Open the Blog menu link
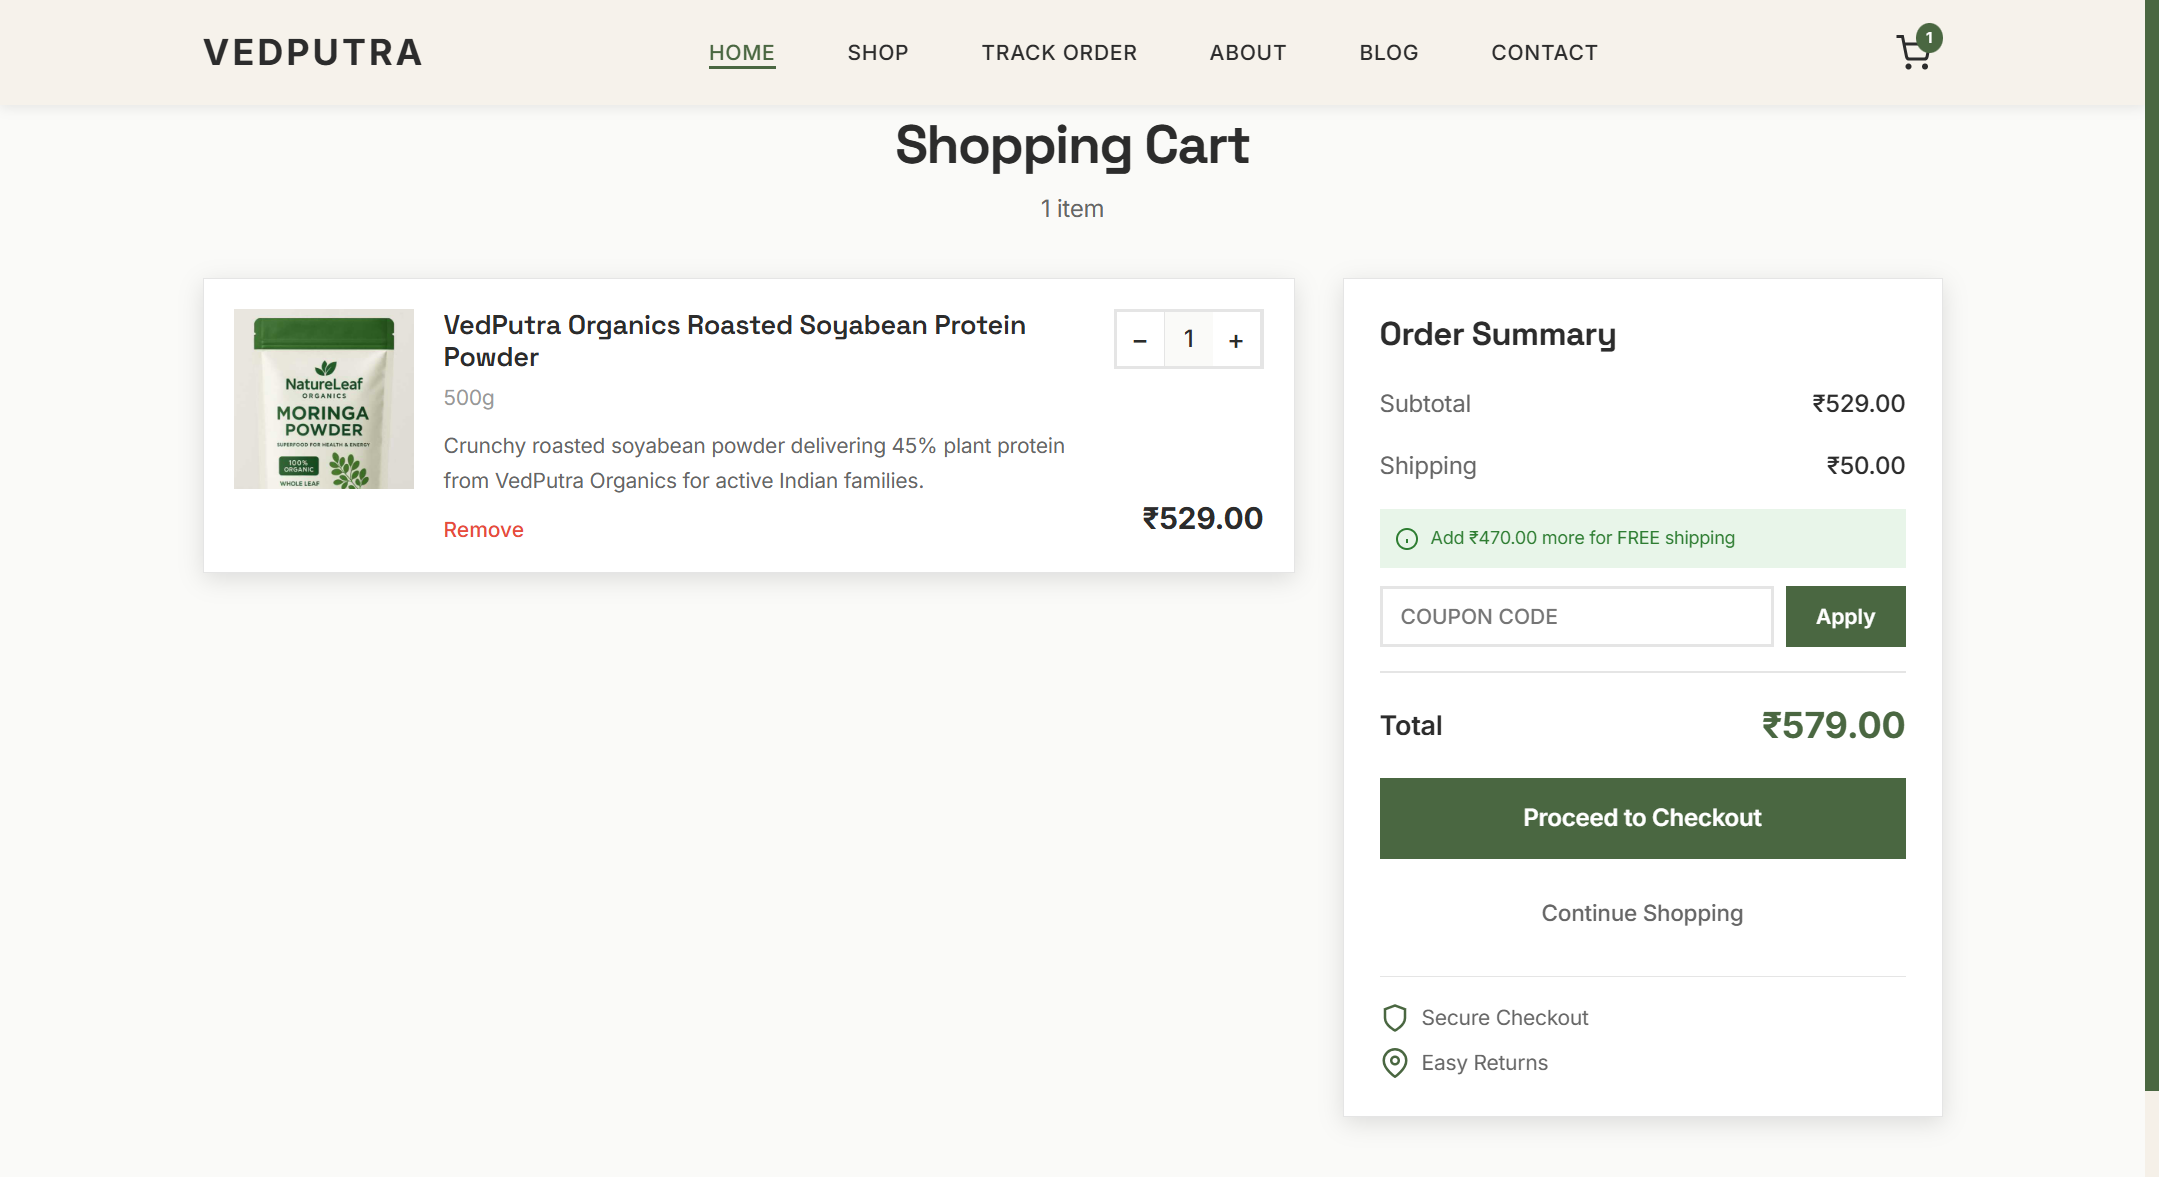The height and width of the screenshot is (1177, 2159). (1388, 53)
